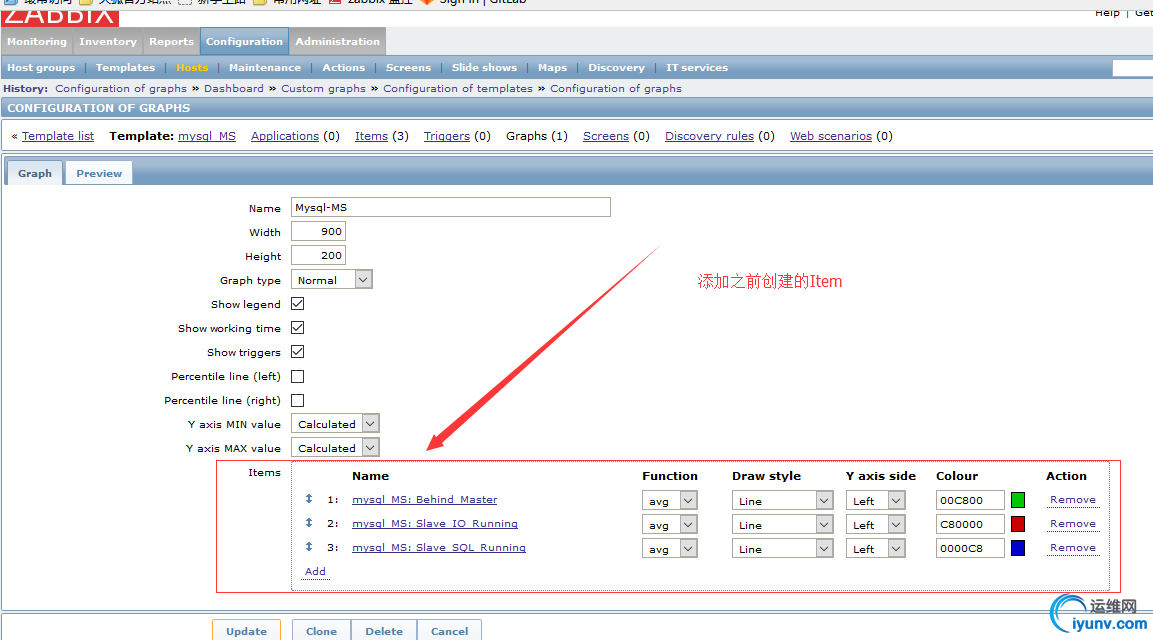This screenshot has width=1153, height=640.
Task: Open the mysql_MS template link
Action: tap(207, 136)
